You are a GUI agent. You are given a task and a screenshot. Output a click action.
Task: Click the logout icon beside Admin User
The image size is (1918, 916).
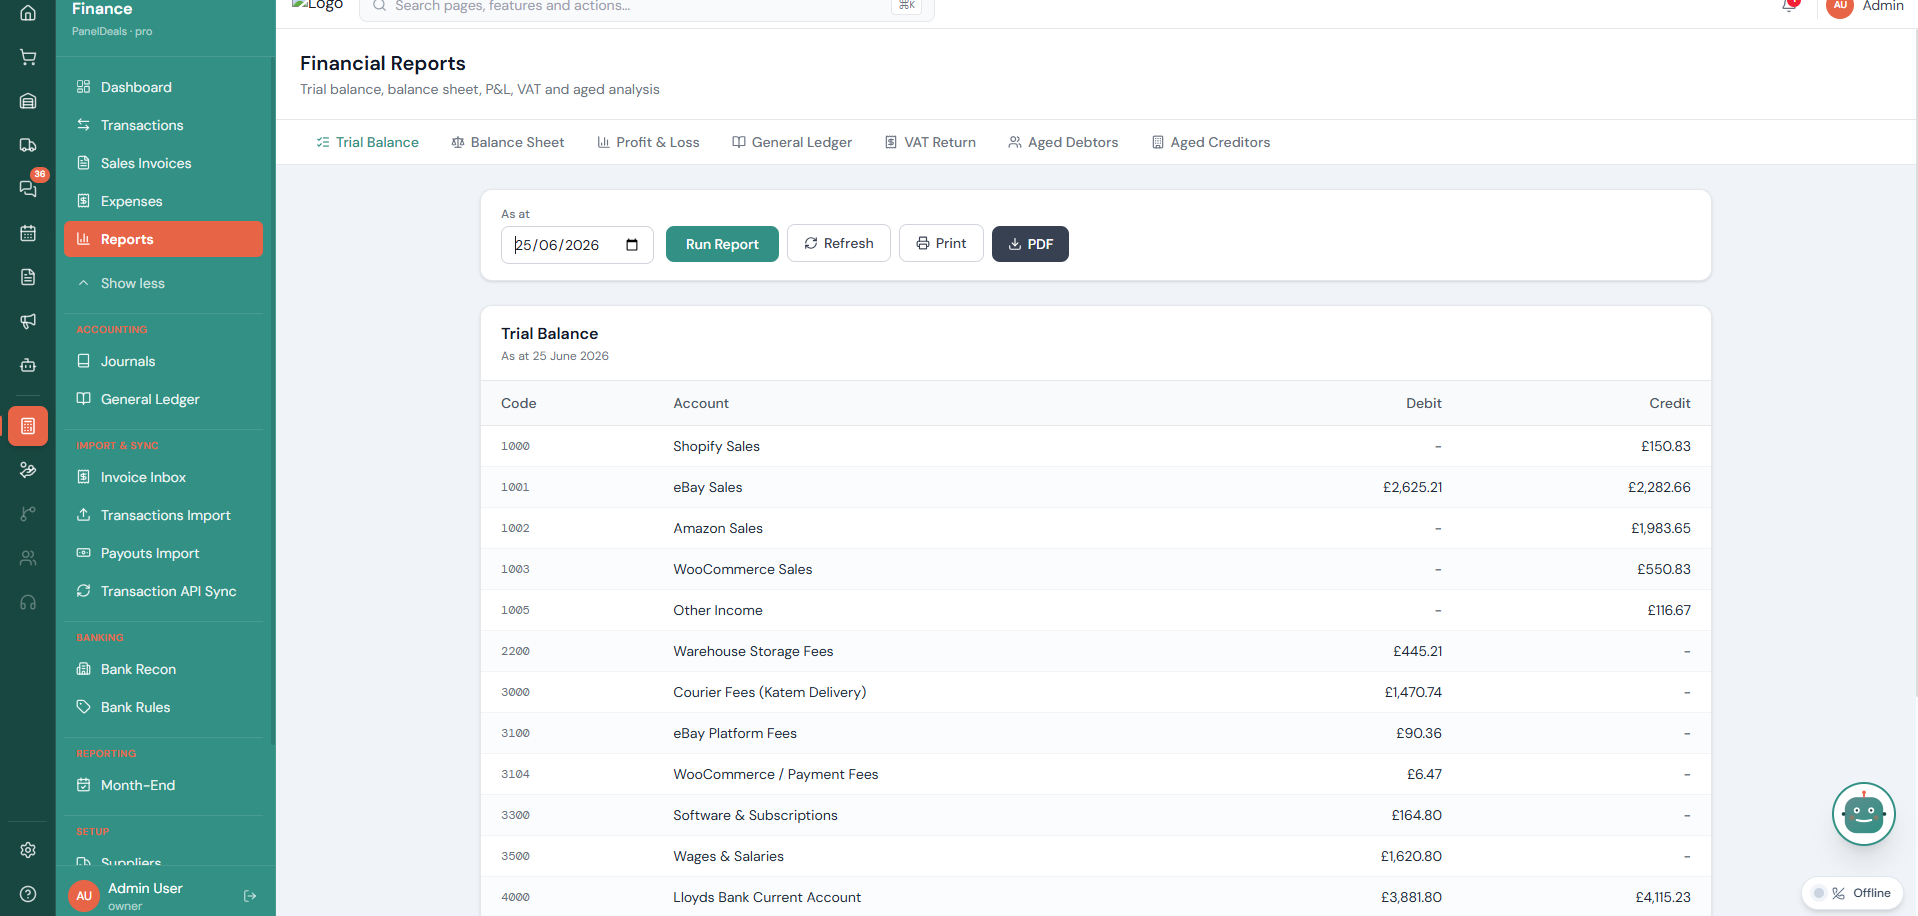pyautogui.click(x=250, y=896)
